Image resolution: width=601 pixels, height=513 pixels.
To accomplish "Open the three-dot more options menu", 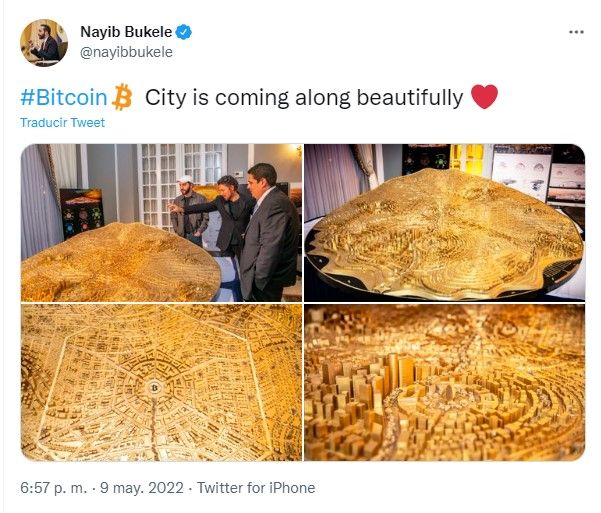I will 576,32.
